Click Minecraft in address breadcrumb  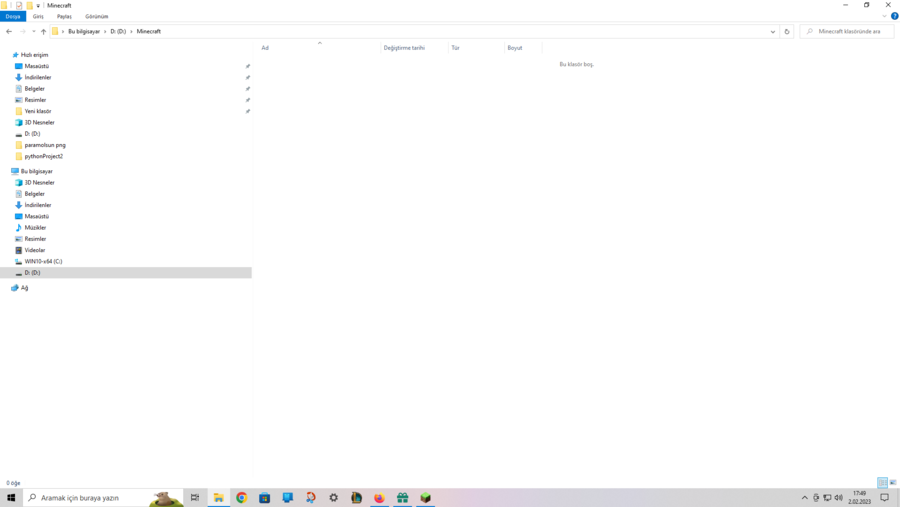click(x=149, y=32)
